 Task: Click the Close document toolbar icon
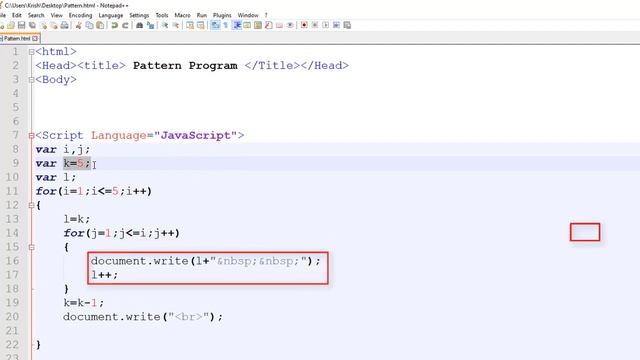pos(43,25)
